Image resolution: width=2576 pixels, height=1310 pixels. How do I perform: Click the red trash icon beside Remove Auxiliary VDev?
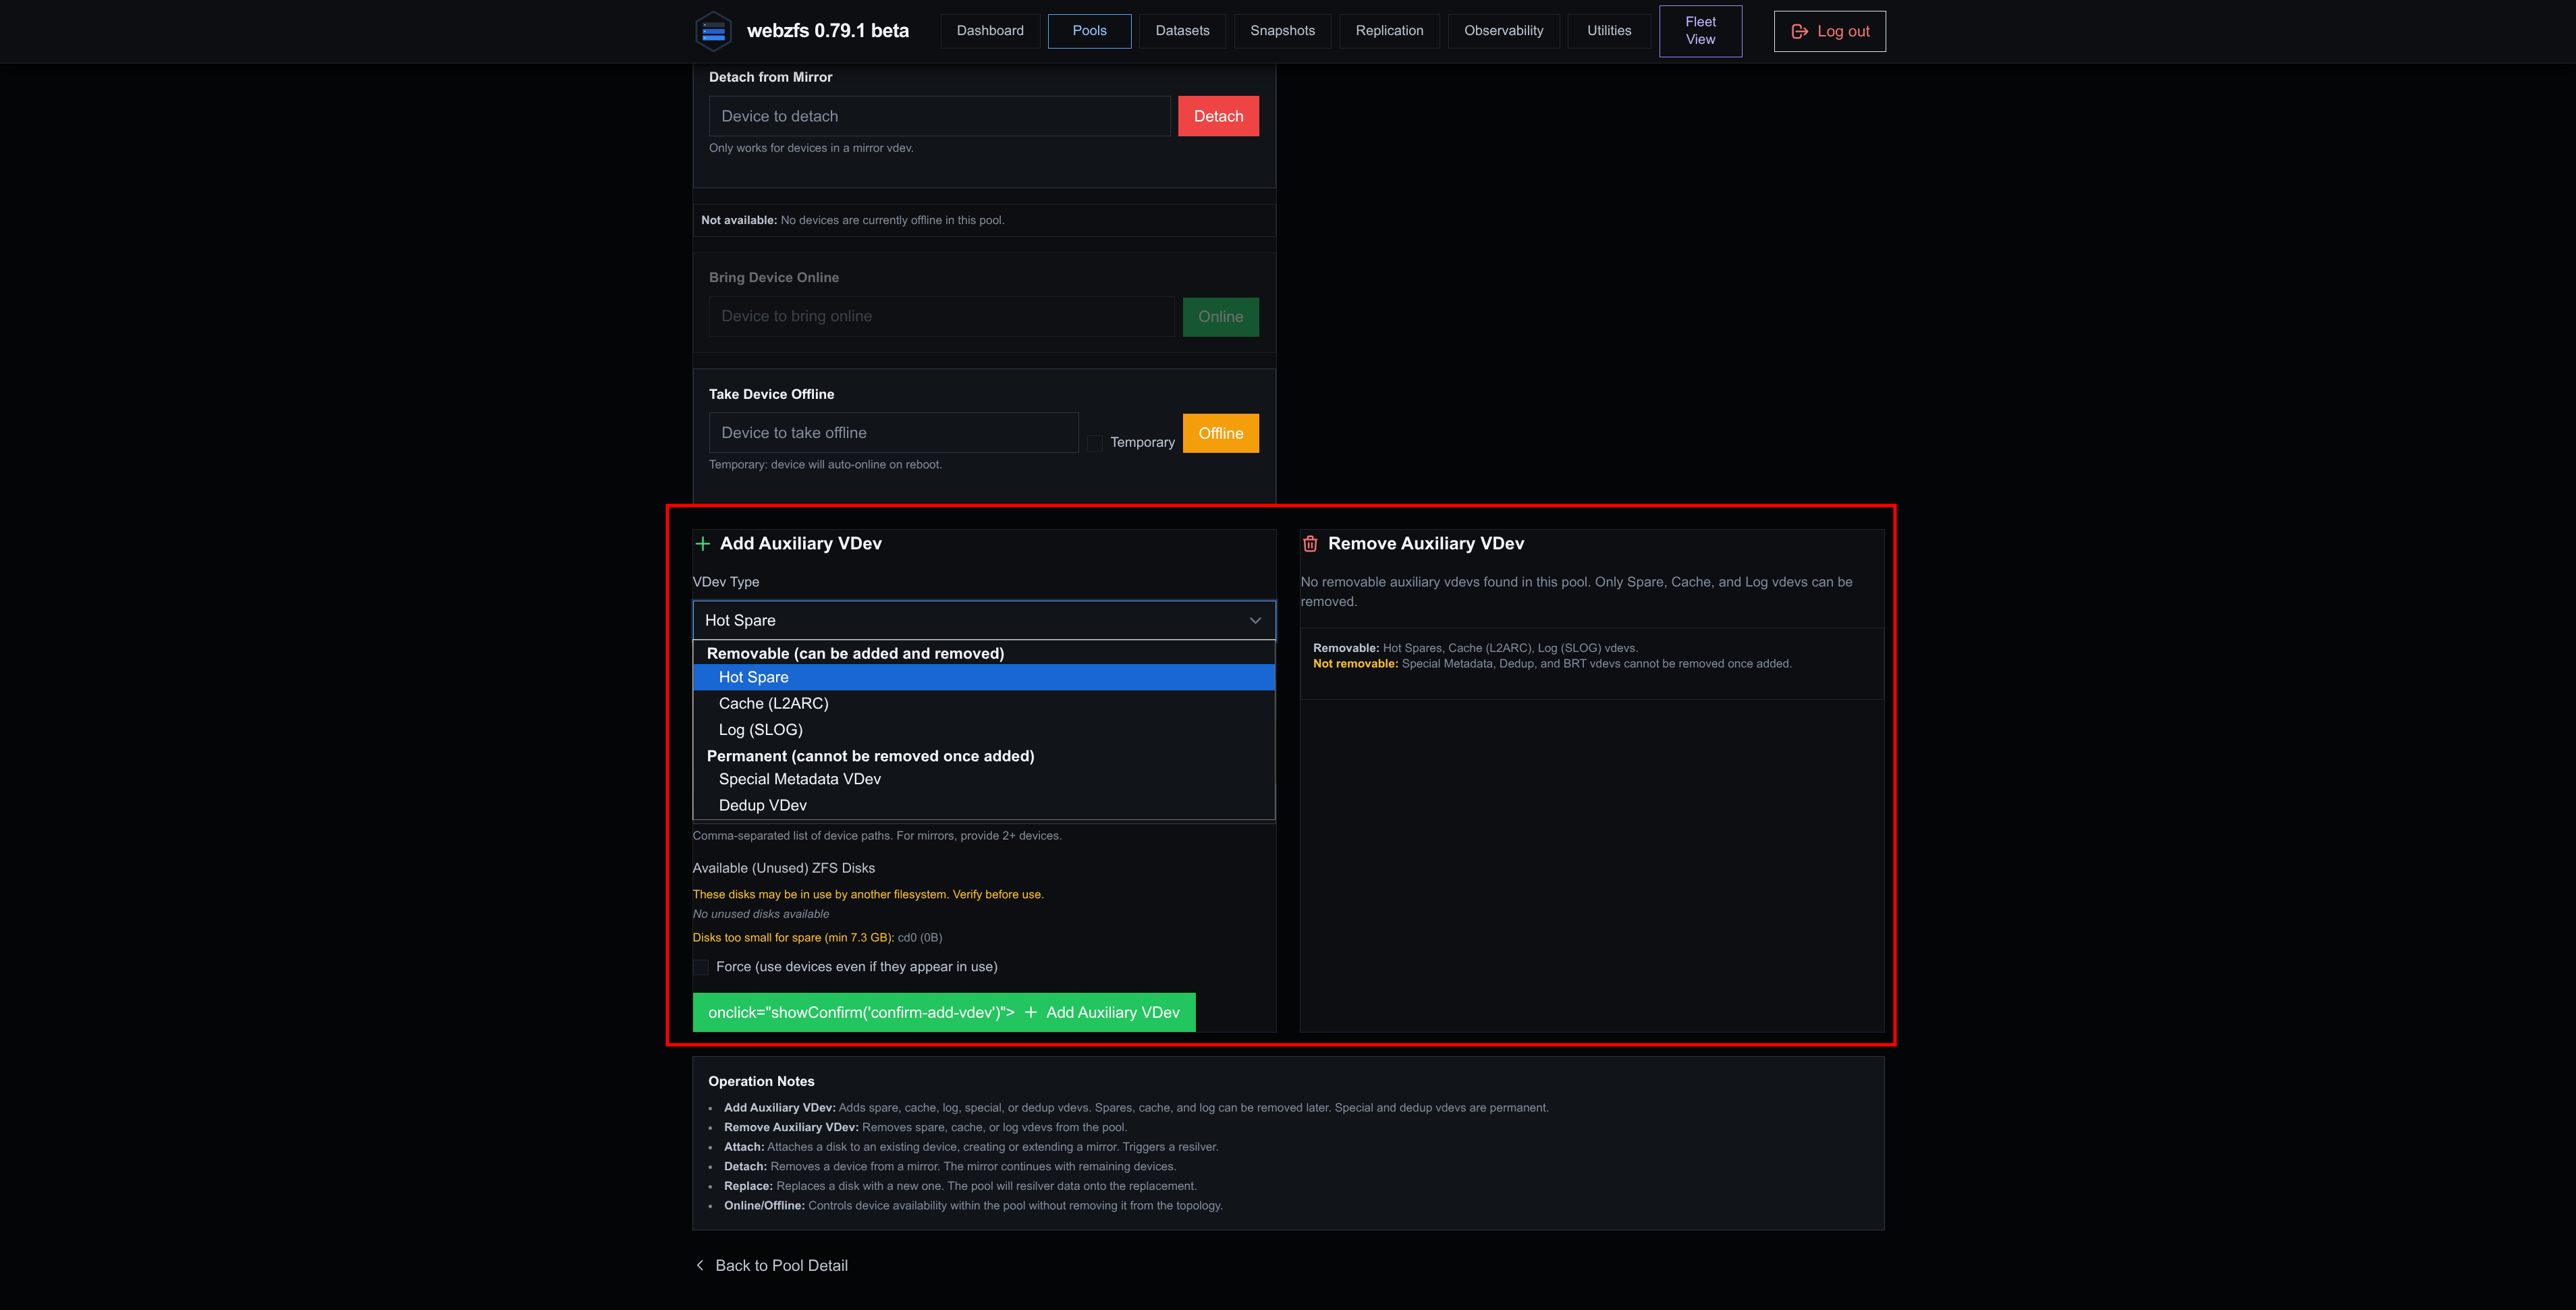(1310, 543)
